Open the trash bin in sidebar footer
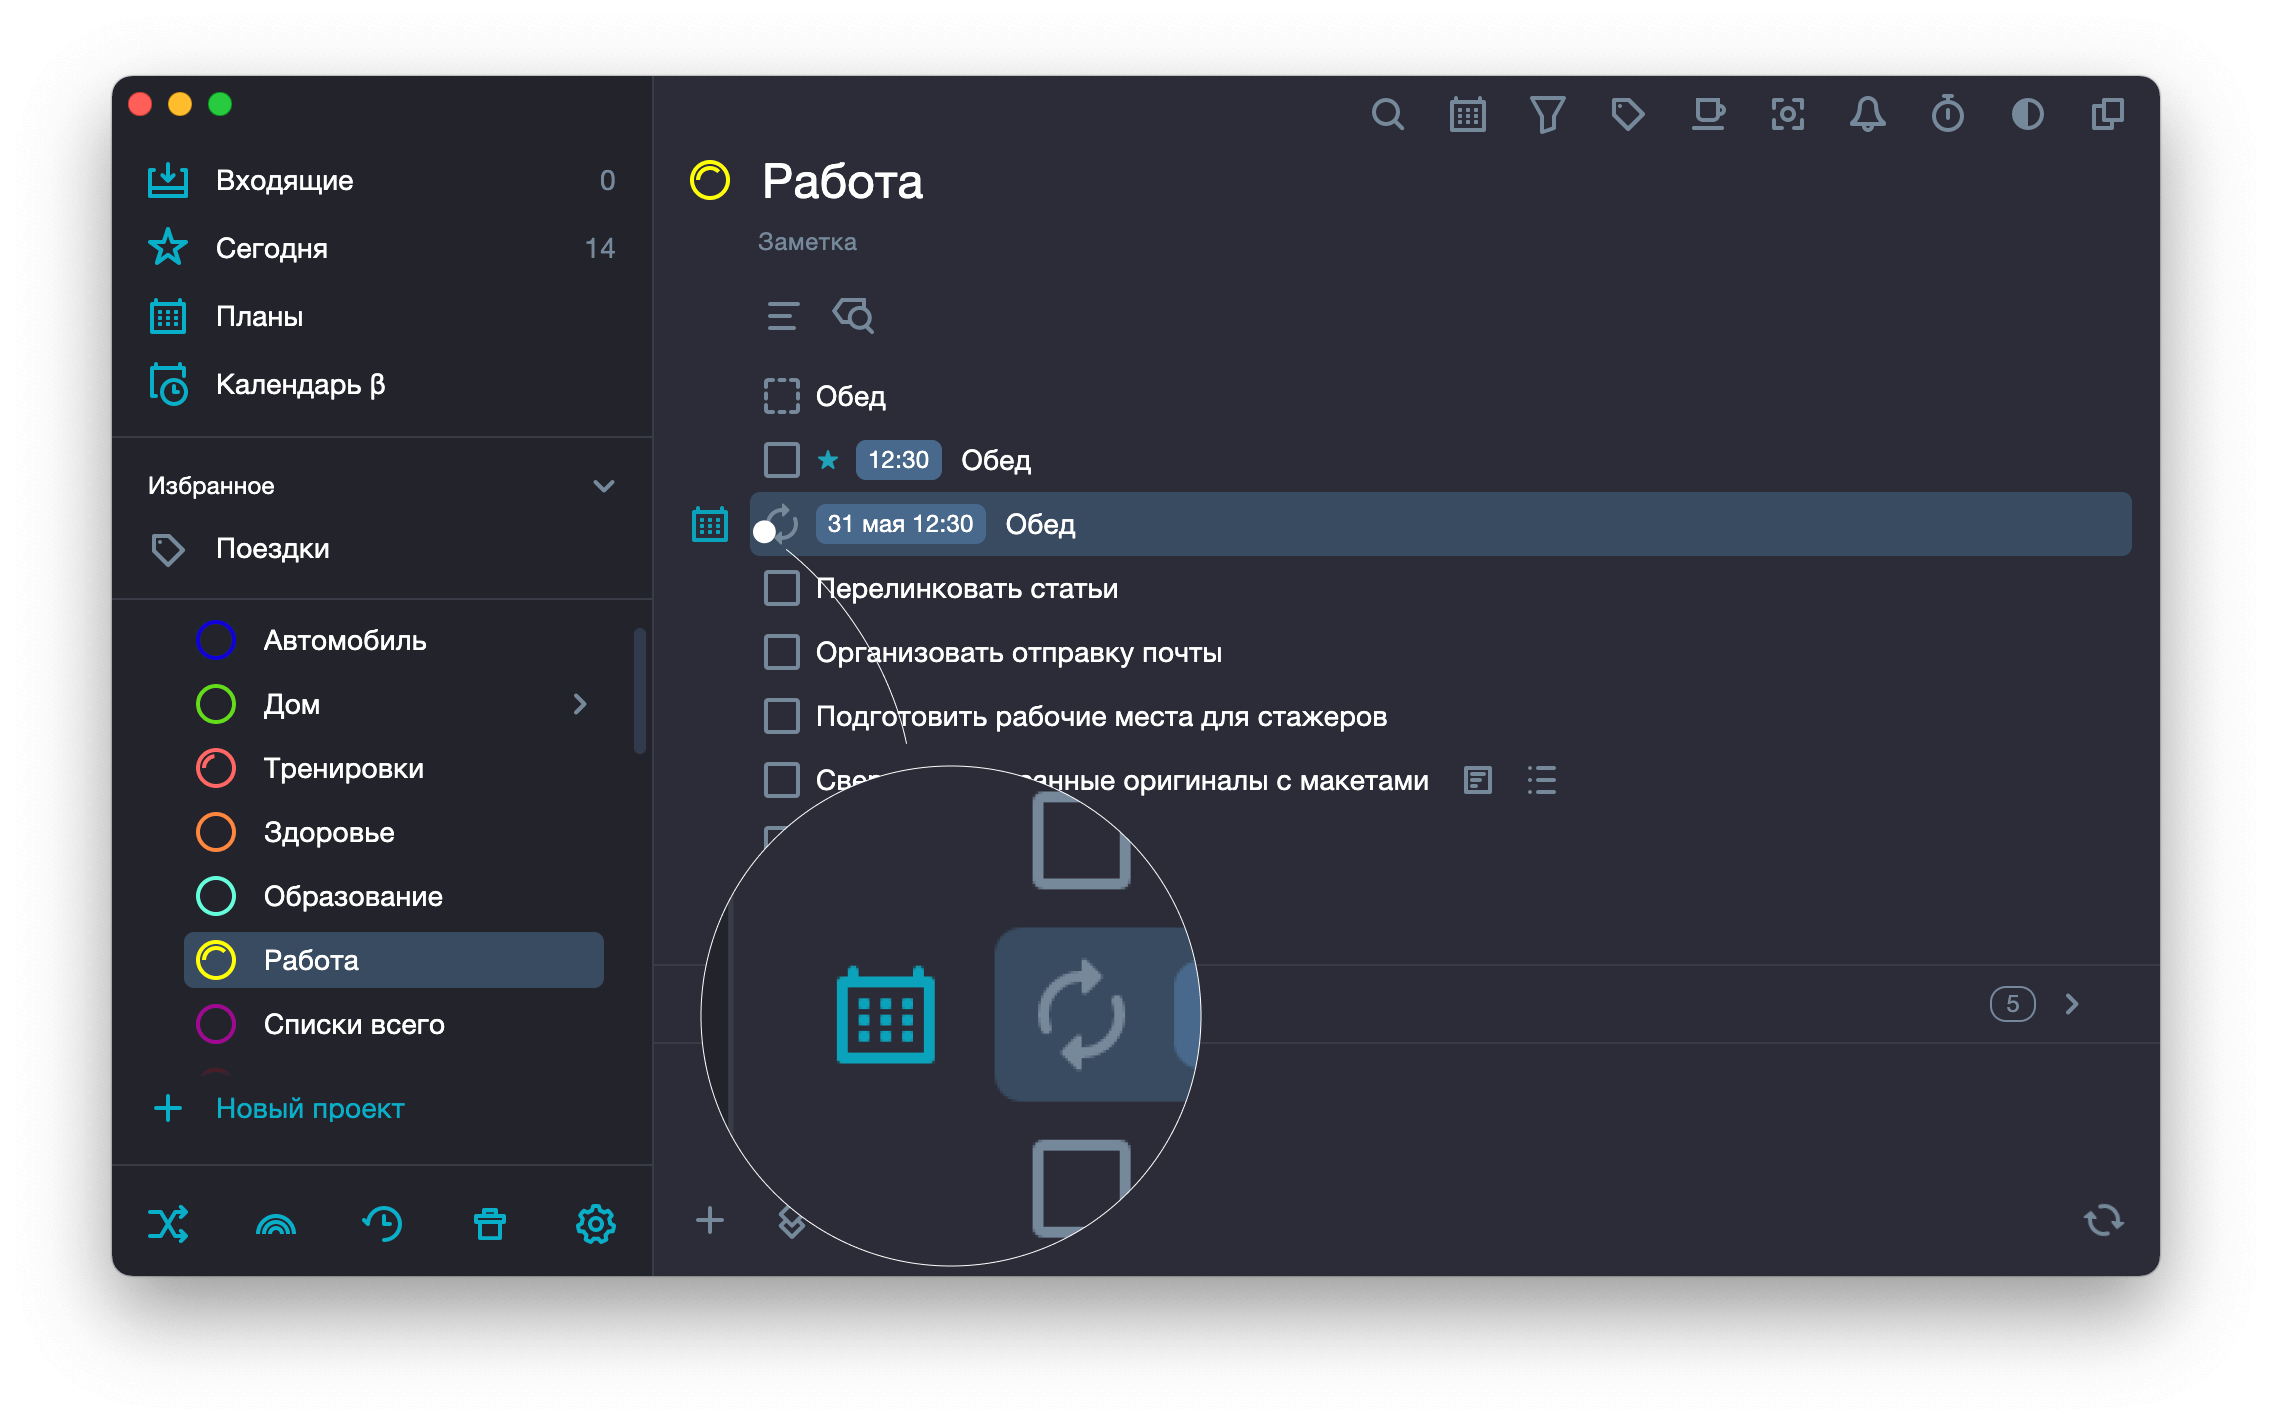Image resolution: width=2272 pixels, height=1424 pixels. (x=490, y=1224)
